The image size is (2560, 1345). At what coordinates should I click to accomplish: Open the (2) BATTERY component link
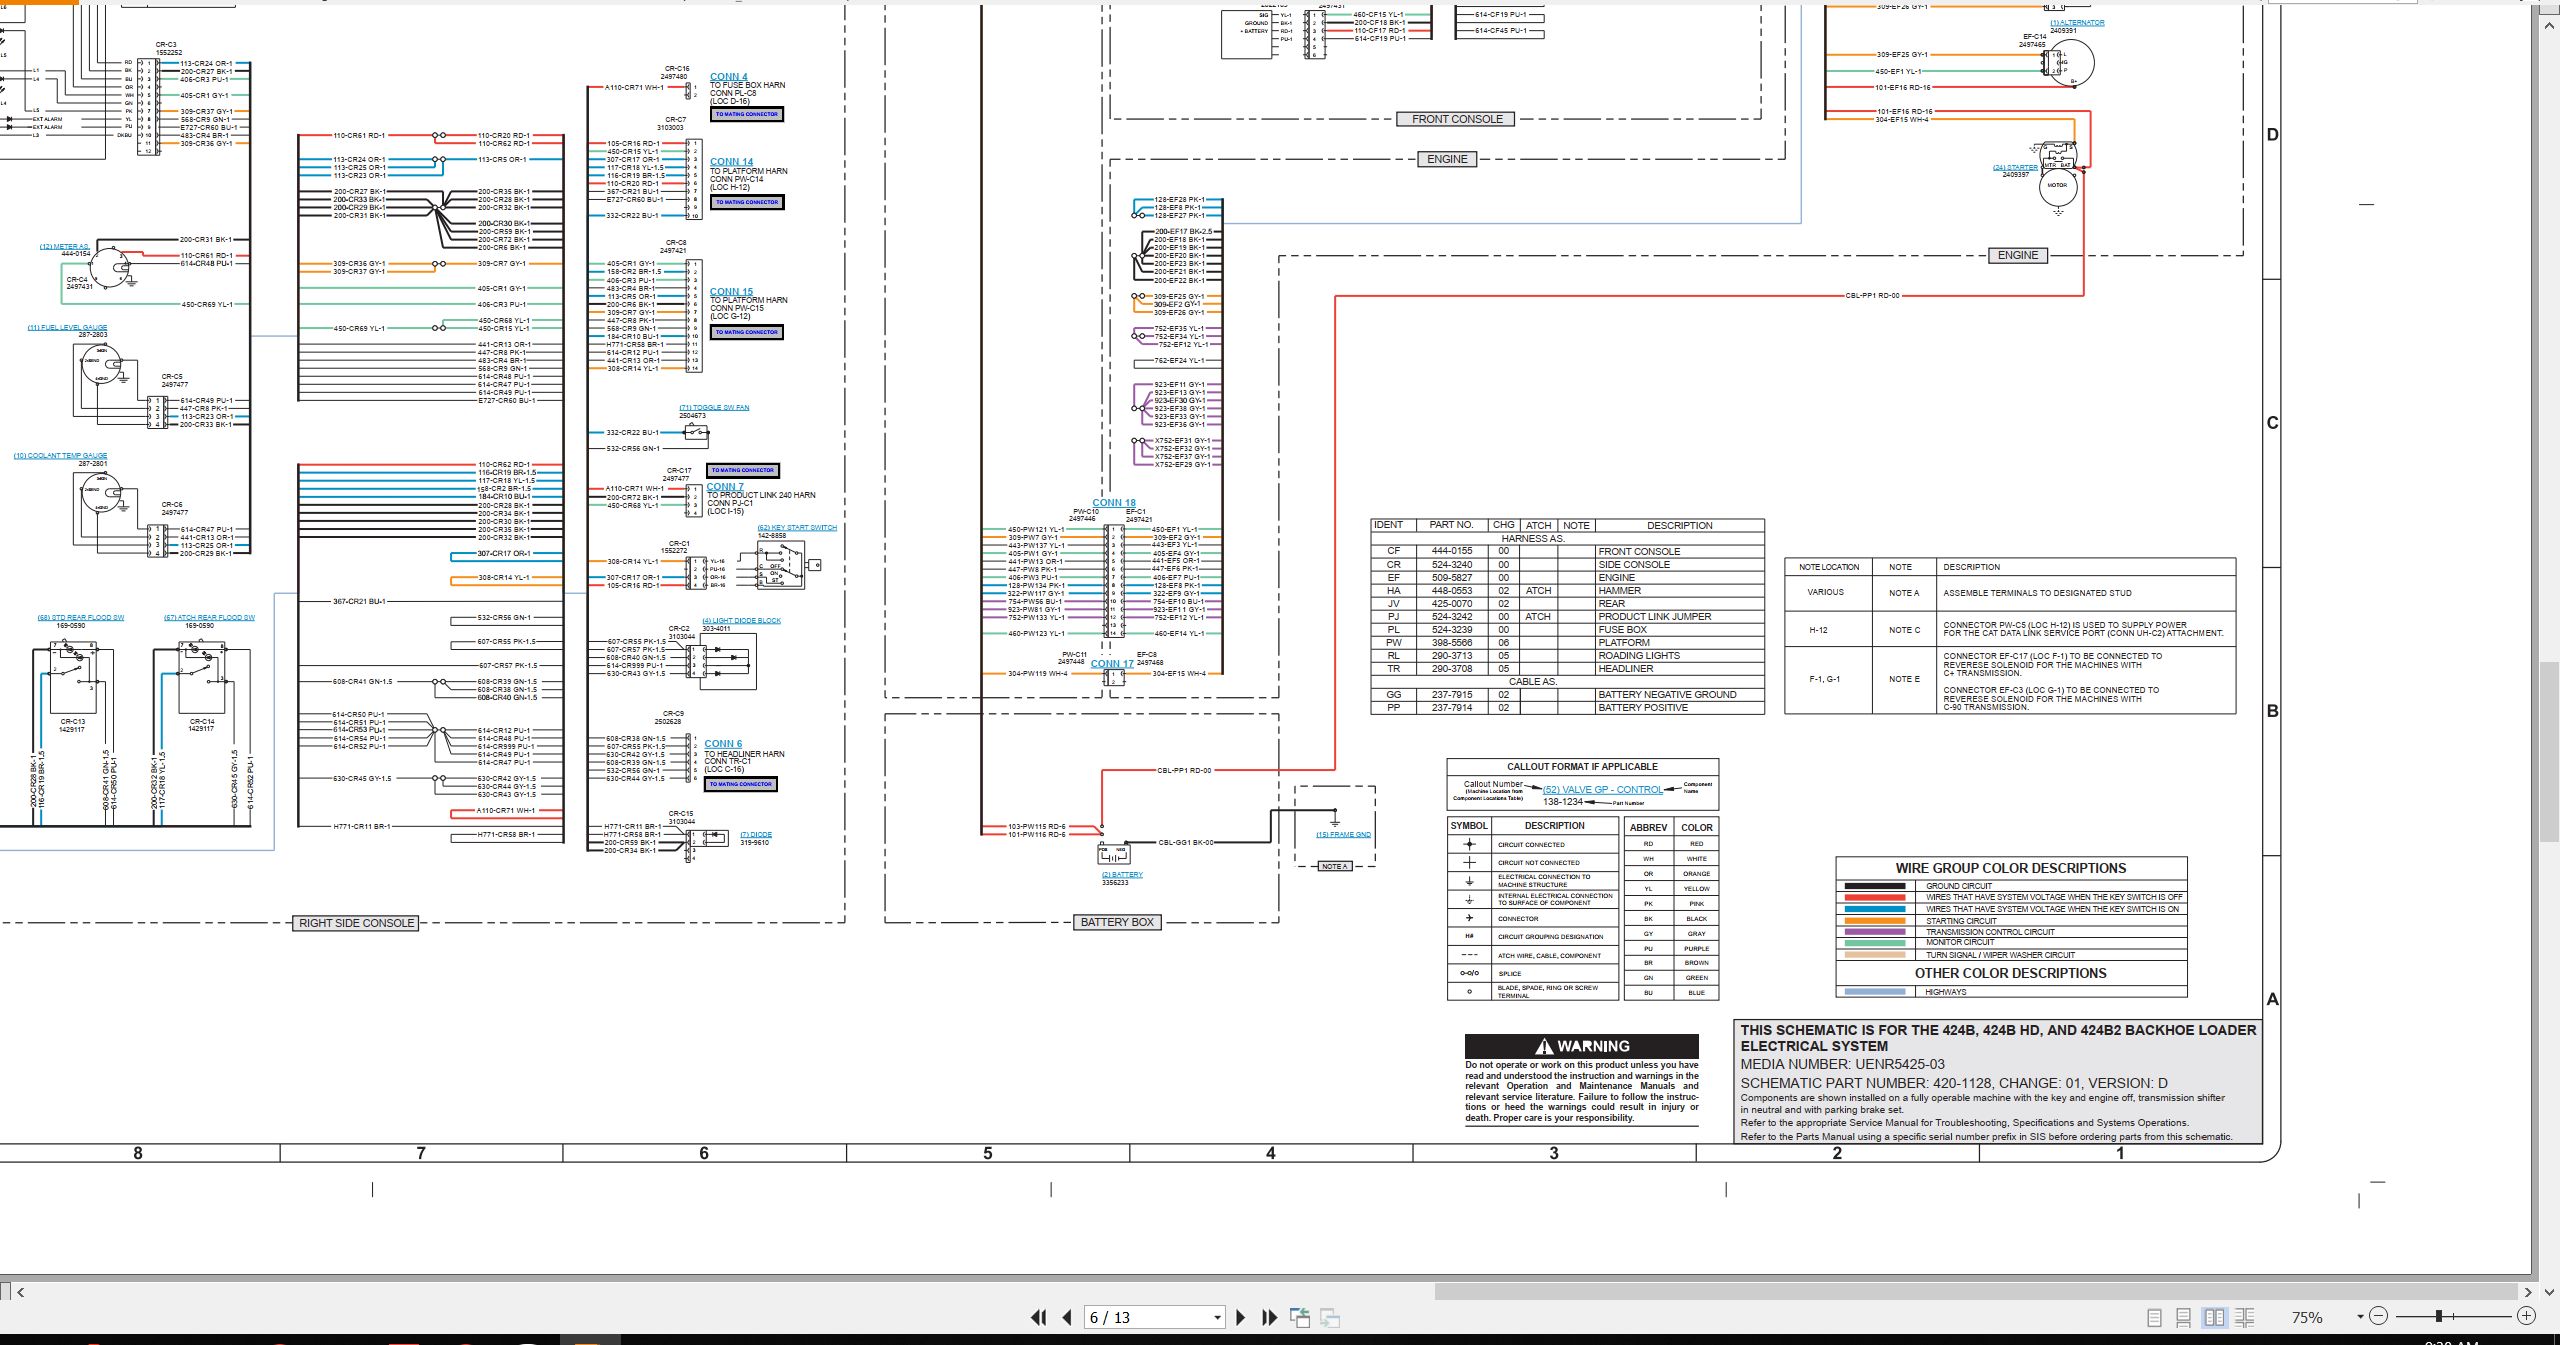click(x=1122, y=875)
